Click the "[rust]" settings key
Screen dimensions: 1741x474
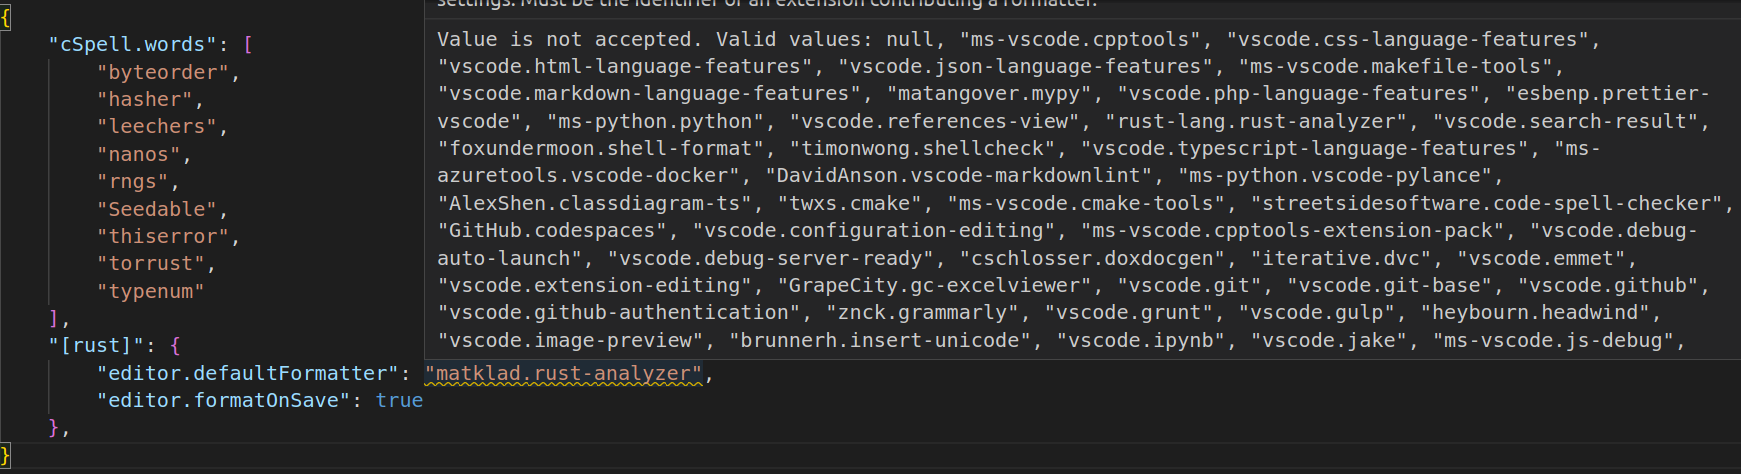click(x=96, y=346)
